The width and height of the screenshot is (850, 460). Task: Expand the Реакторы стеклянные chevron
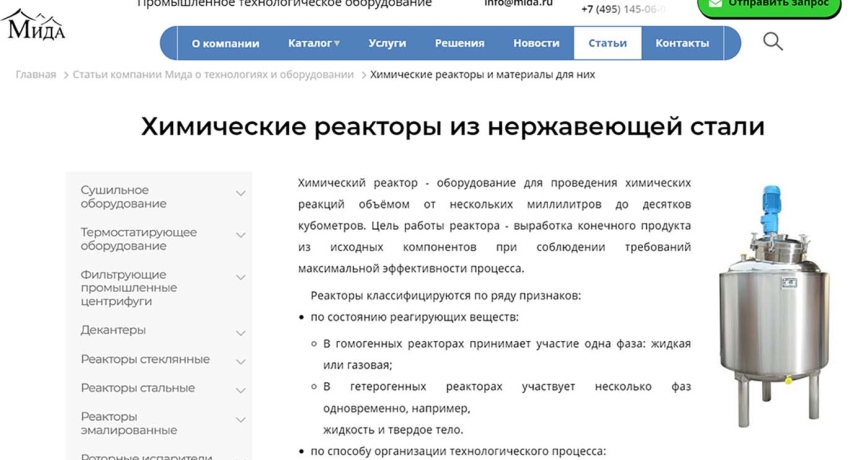pyautogui.click(x=240, y=361)
